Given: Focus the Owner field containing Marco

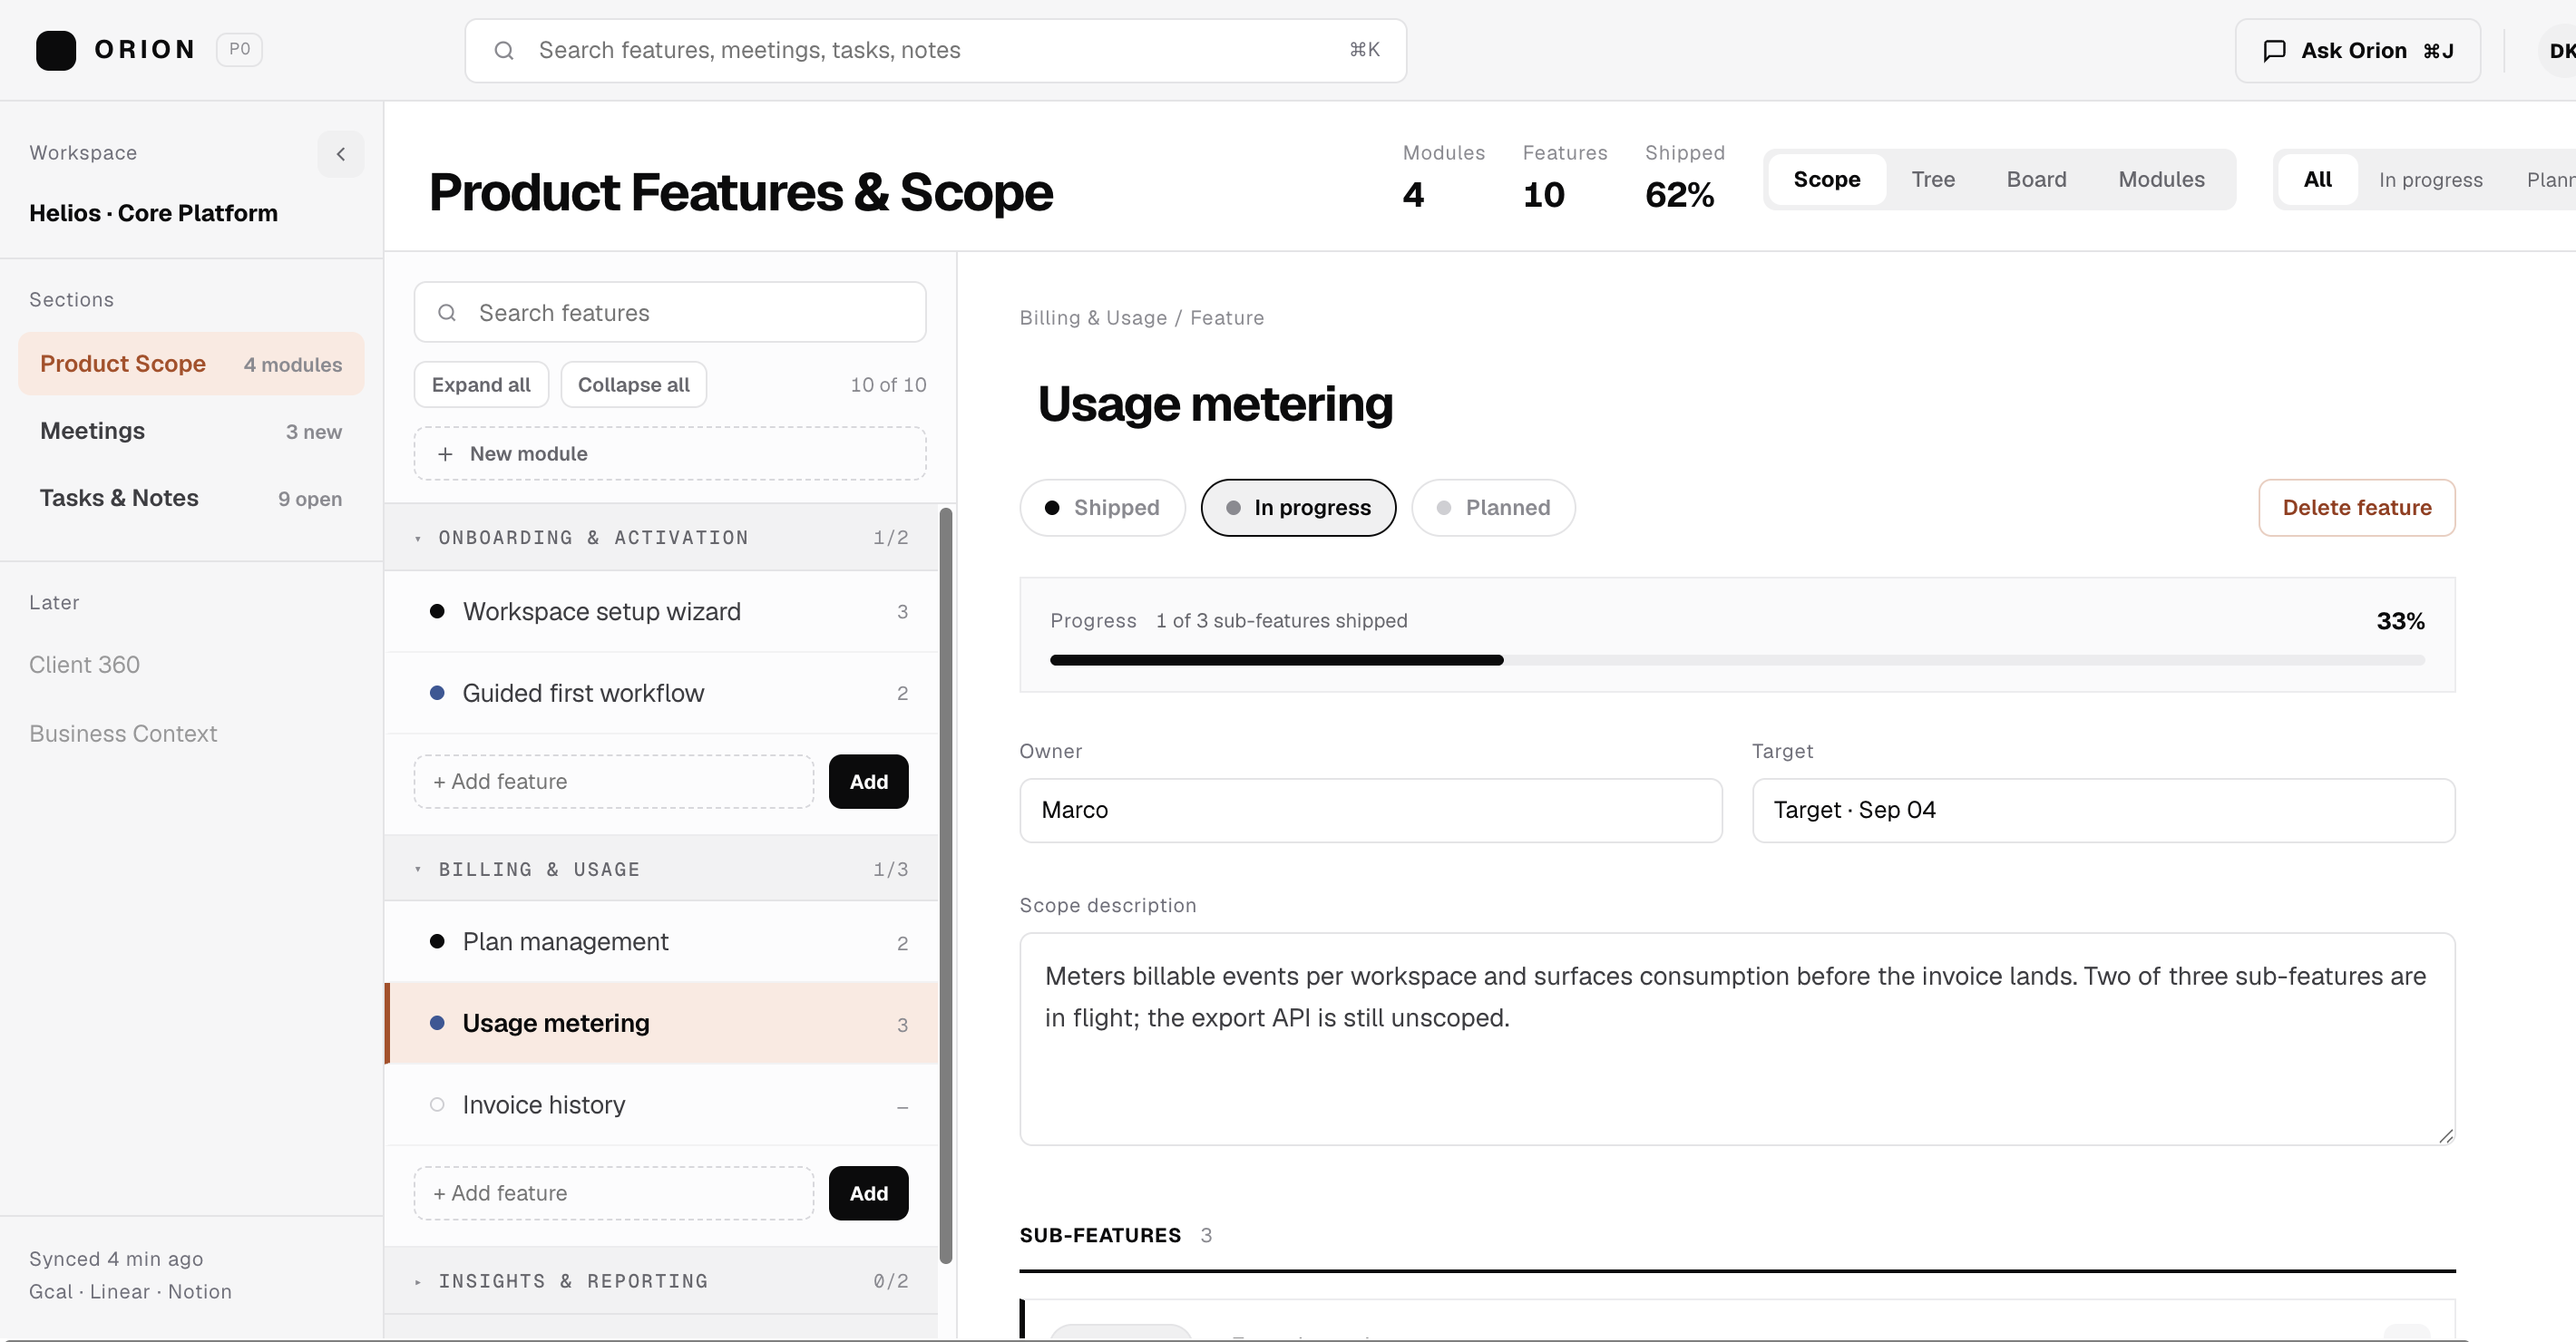Looking at the screenshot, I should coord(1370,810).
